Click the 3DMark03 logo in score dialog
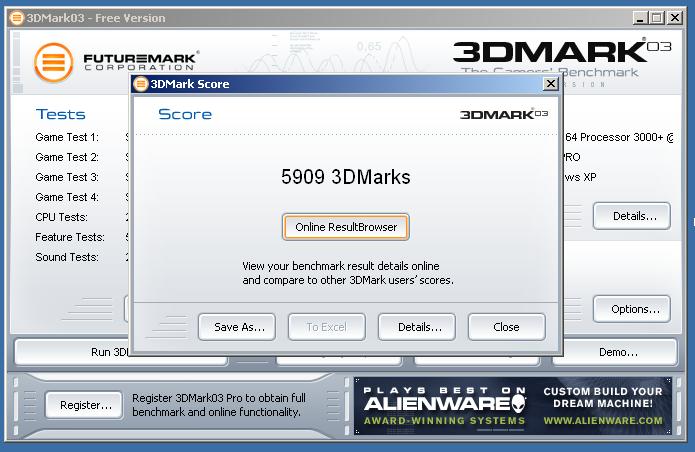The height and width of the screenshot is (452, 695). coord(504,114)
